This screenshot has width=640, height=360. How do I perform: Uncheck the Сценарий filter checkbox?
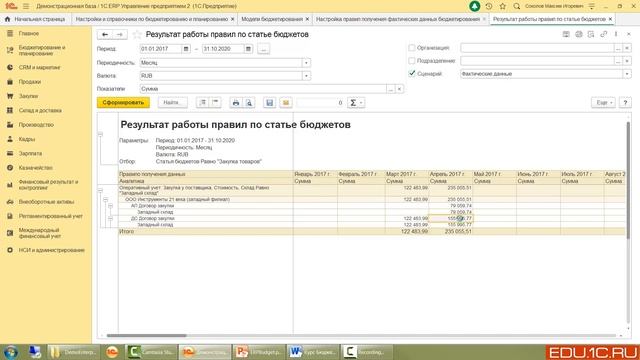[x=412, y=73]
